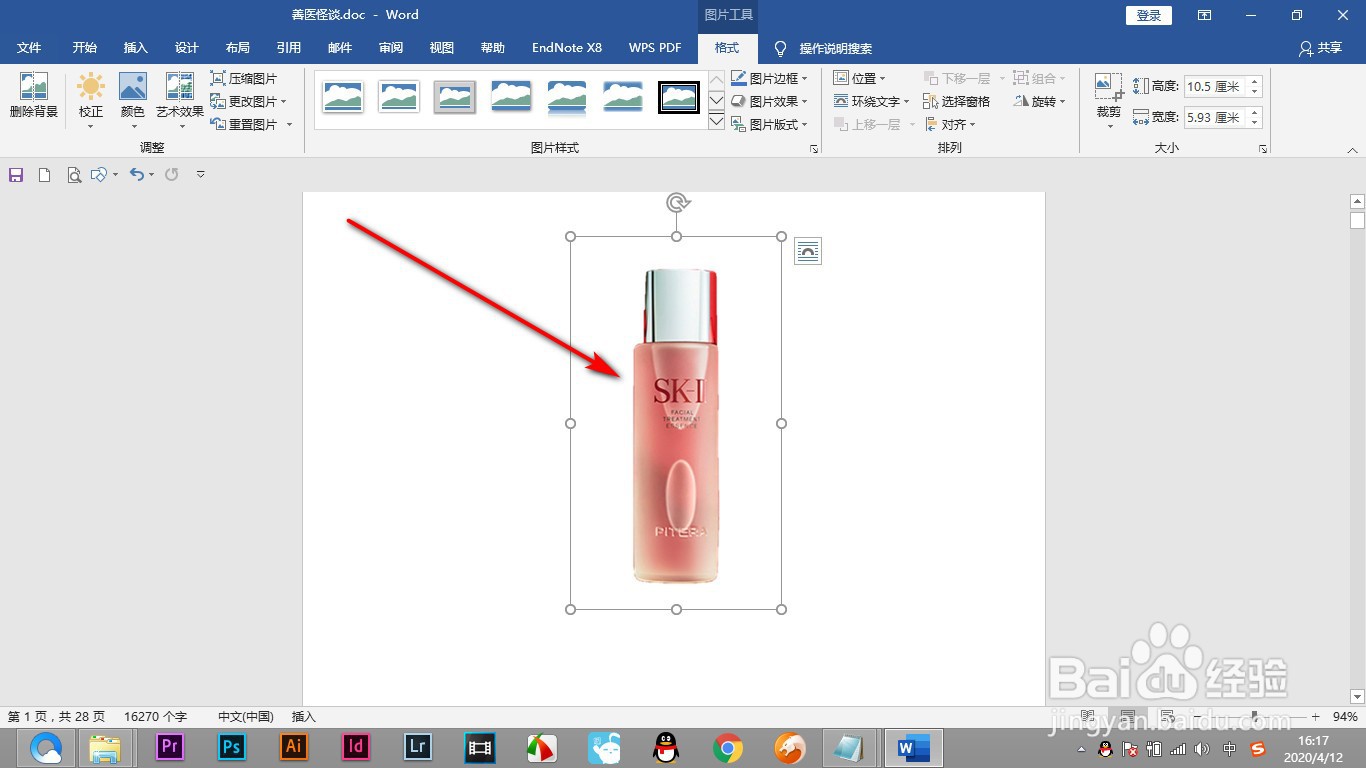
Task: Switch to the References (引用) tab
Action: click(x=289, y=48)
